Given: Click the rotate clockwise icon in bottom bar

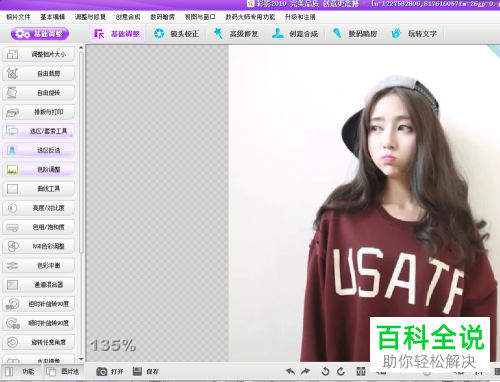Looking at the screenshot, I should pyautogui.click(x=341, y=371).
